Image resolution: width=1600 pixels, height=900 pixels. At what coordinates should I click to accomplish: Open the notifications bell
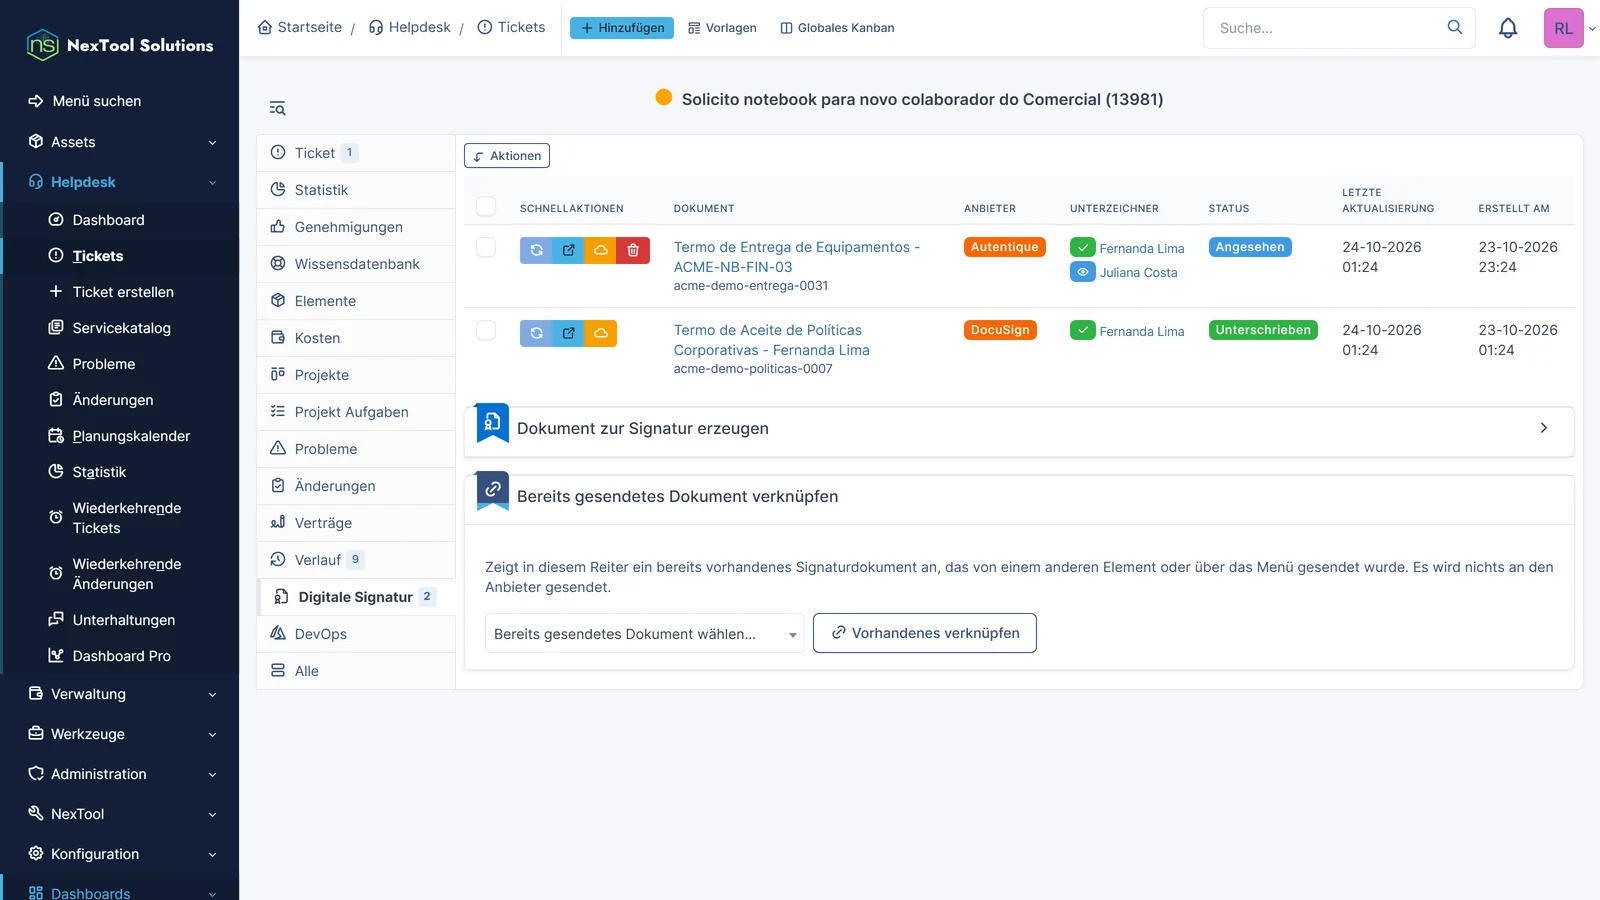point(1508,28)
